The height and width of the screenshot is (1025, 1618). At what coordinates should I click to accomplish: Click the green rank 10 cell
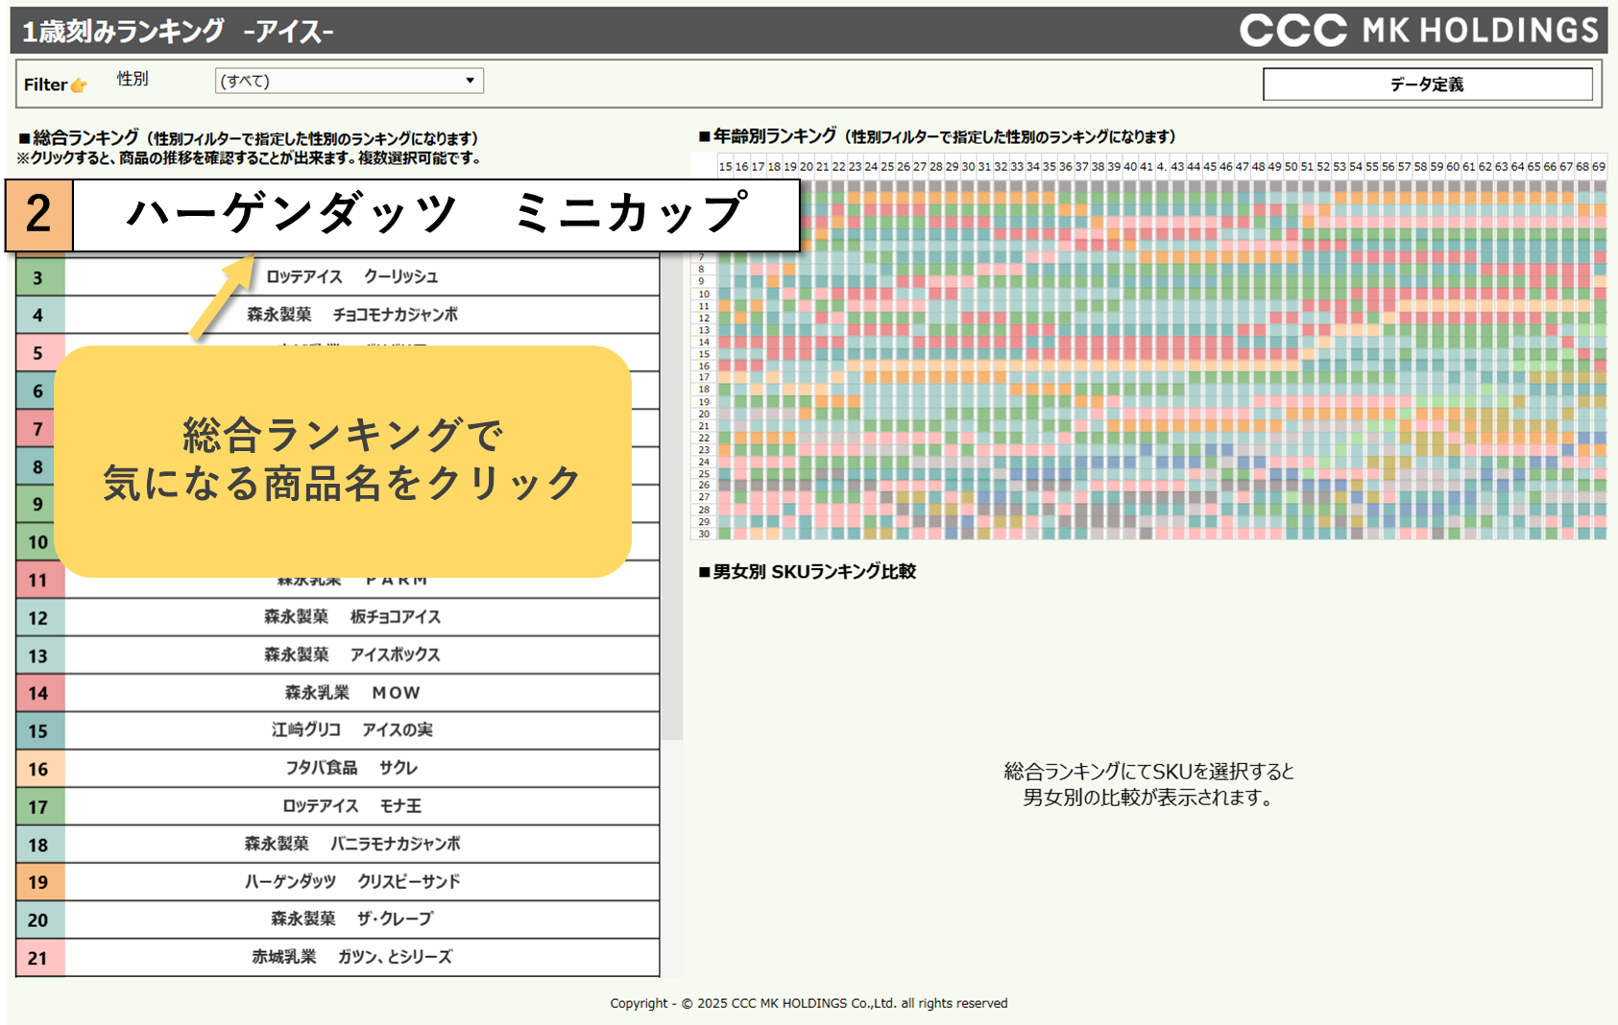(36, 542)
